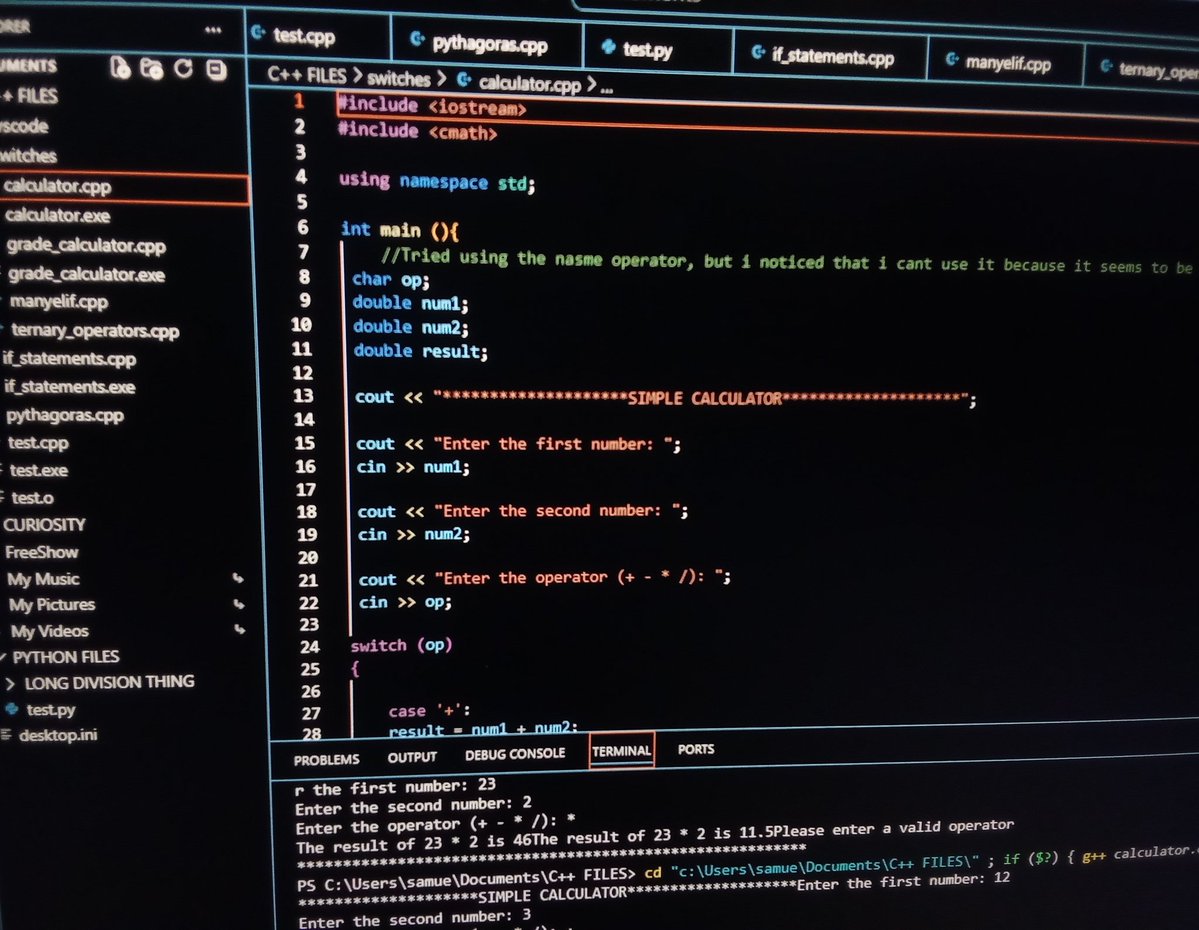Open the My Music folder entry

(x=44, y=579)
